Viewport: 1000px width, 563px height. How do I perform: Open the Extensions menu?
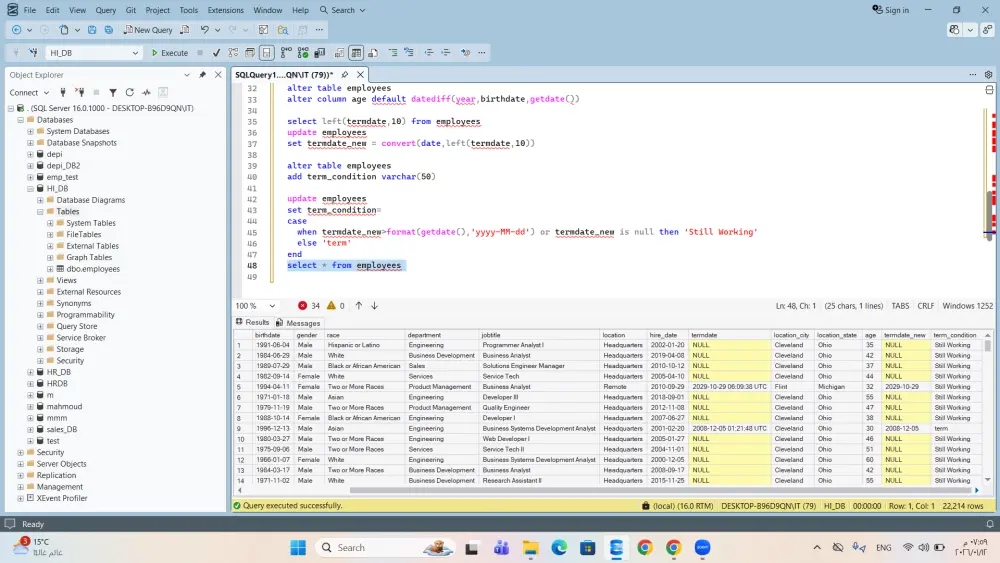(225, 10)
